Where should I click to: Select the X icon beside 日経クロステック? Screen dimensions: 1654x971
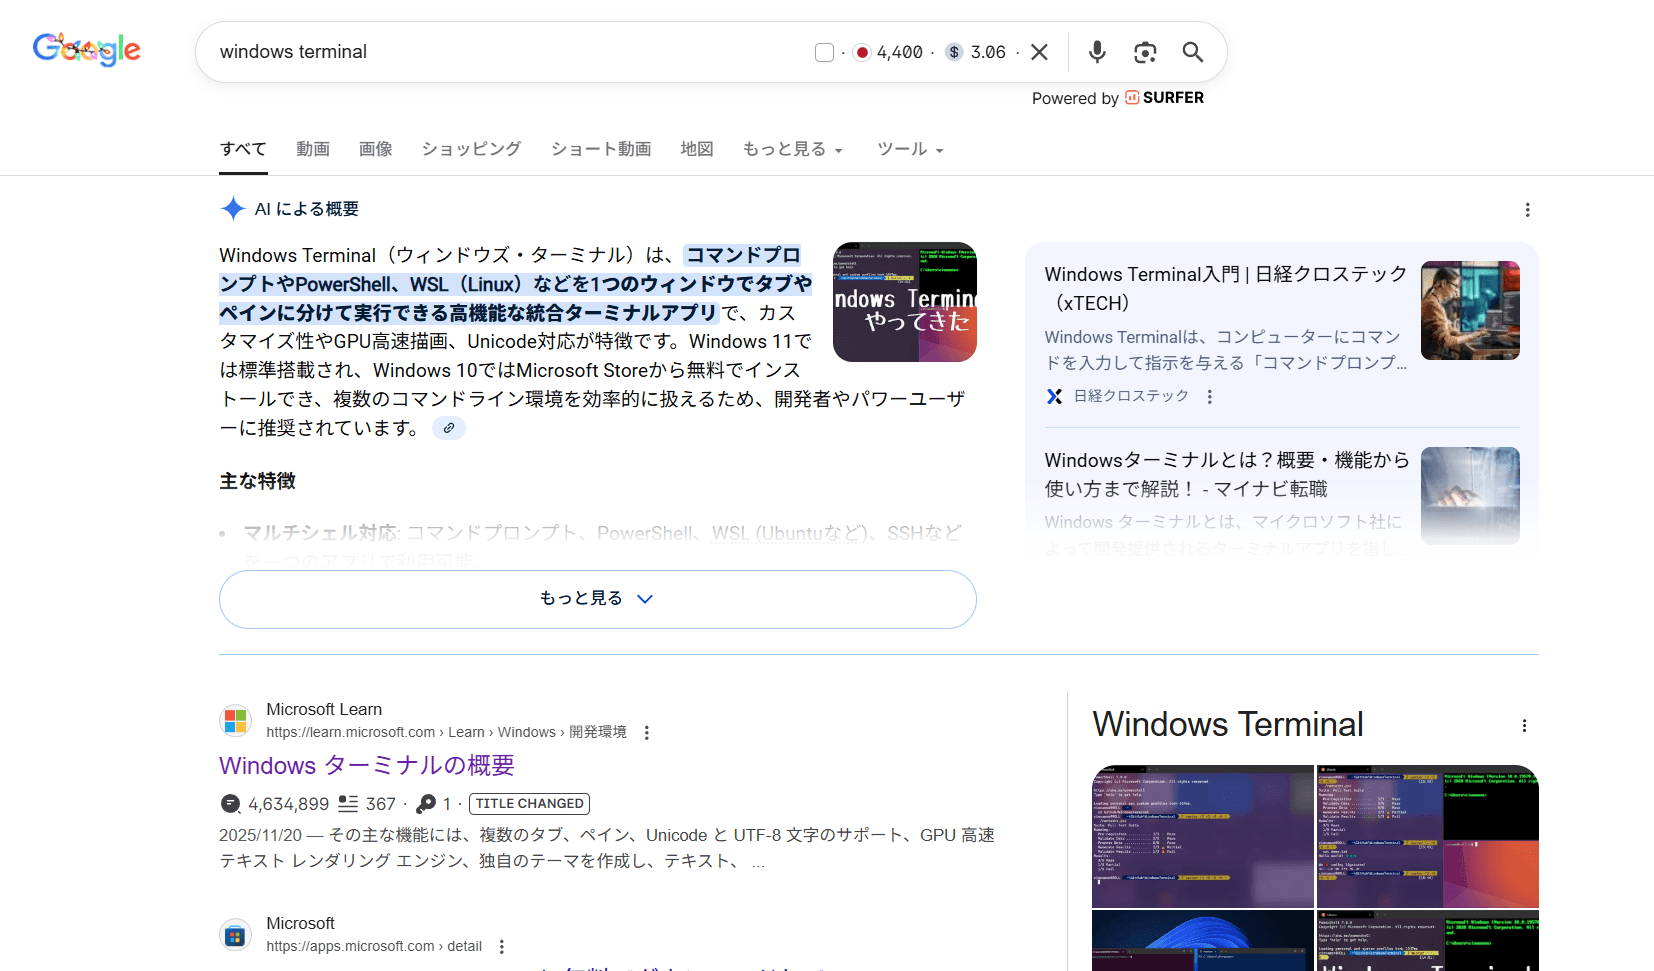(x=1055, y=396)
